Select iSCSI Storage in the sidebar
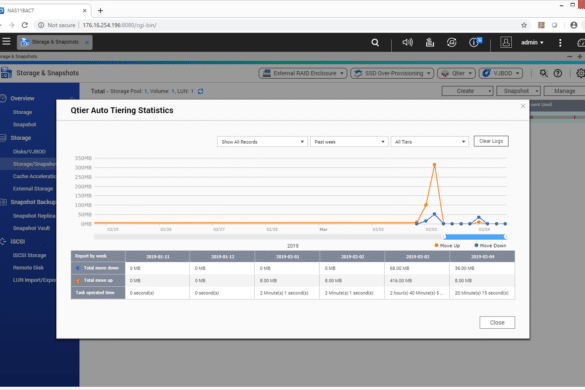 coord(29,255)
